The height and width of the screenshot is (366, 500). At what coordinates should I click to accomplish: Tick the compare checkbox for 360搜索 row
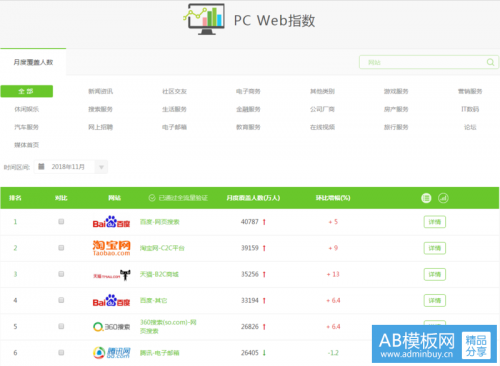(x=61, y=326)
